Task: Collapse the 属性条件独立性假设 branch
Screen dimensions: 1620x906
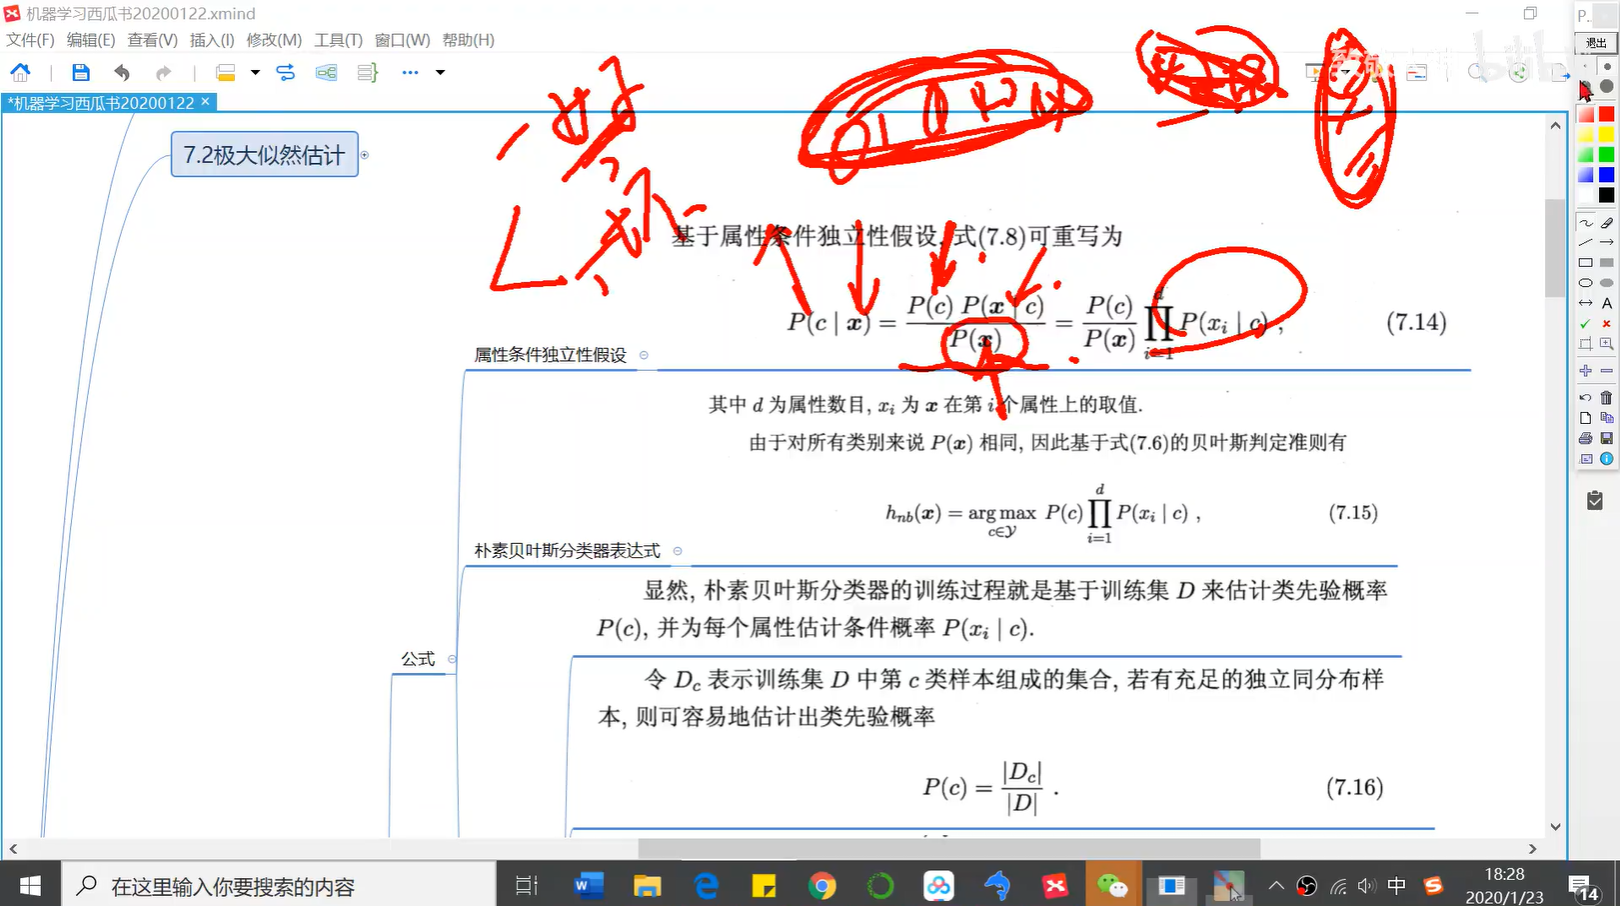Action: [x=644, y=355]
